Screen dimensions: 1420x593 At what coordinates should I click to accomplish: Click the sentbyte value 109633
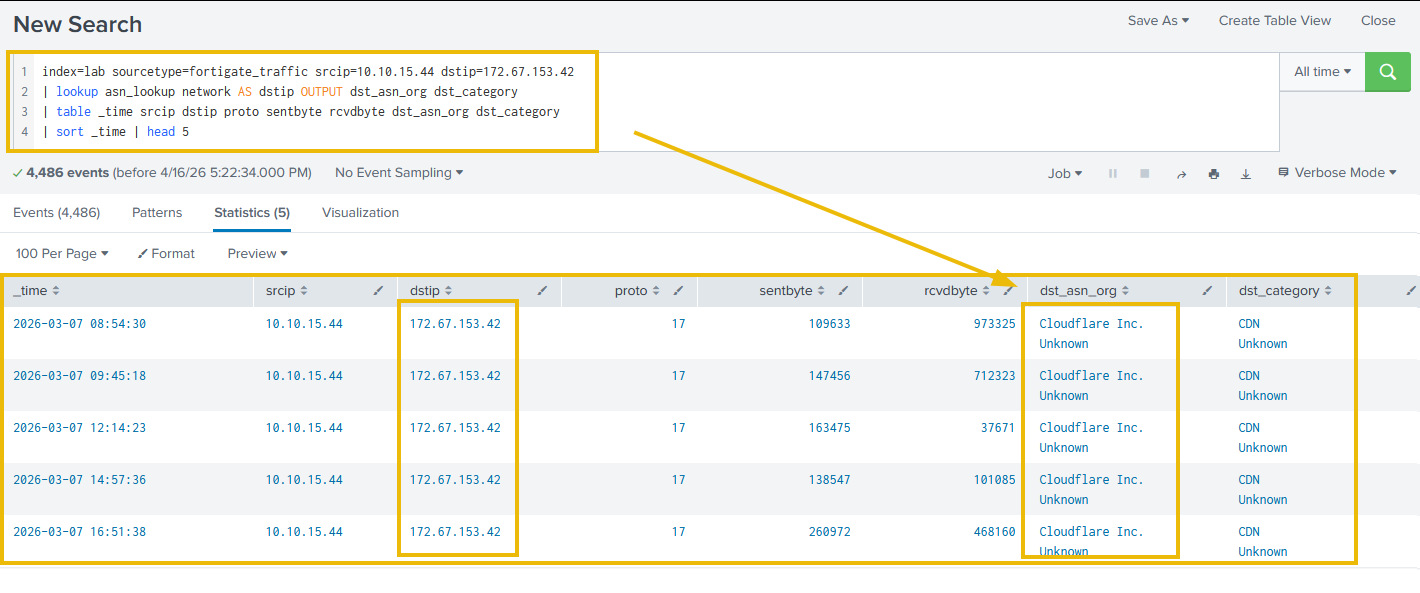point(829,324)
